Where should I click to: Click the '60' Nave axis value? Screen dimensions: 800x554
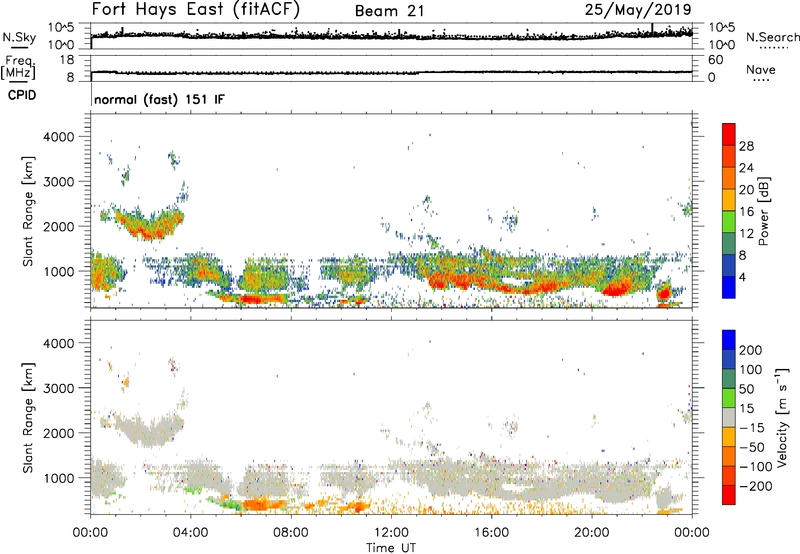[715, 60]
